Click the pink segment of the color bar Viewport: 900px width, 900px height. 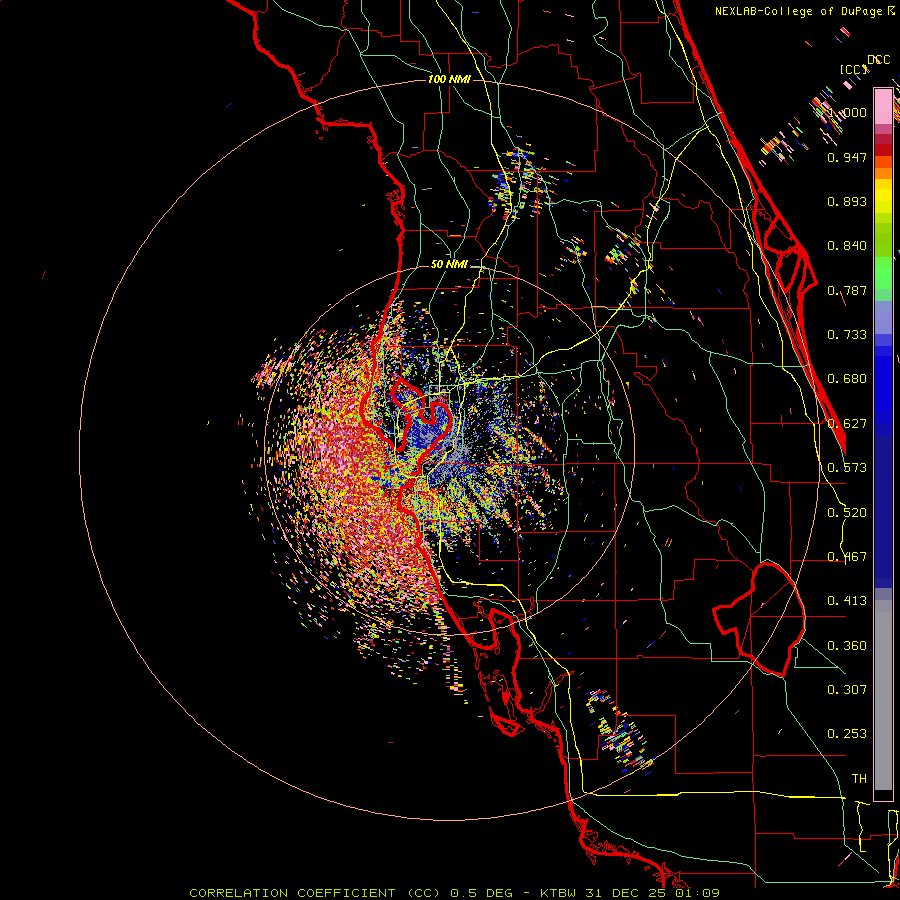883,106
